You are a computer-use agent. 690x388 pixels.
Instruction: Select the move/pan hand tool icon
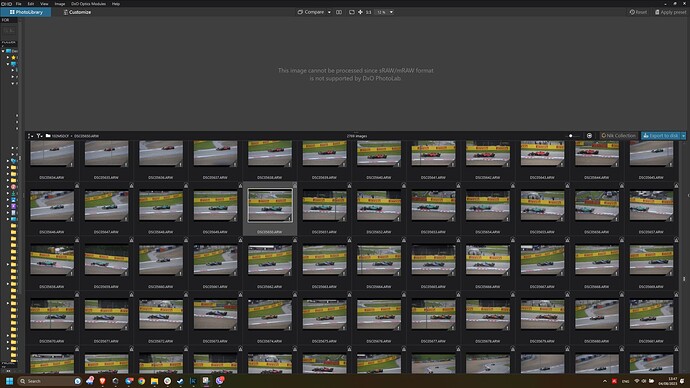[360, 12]
